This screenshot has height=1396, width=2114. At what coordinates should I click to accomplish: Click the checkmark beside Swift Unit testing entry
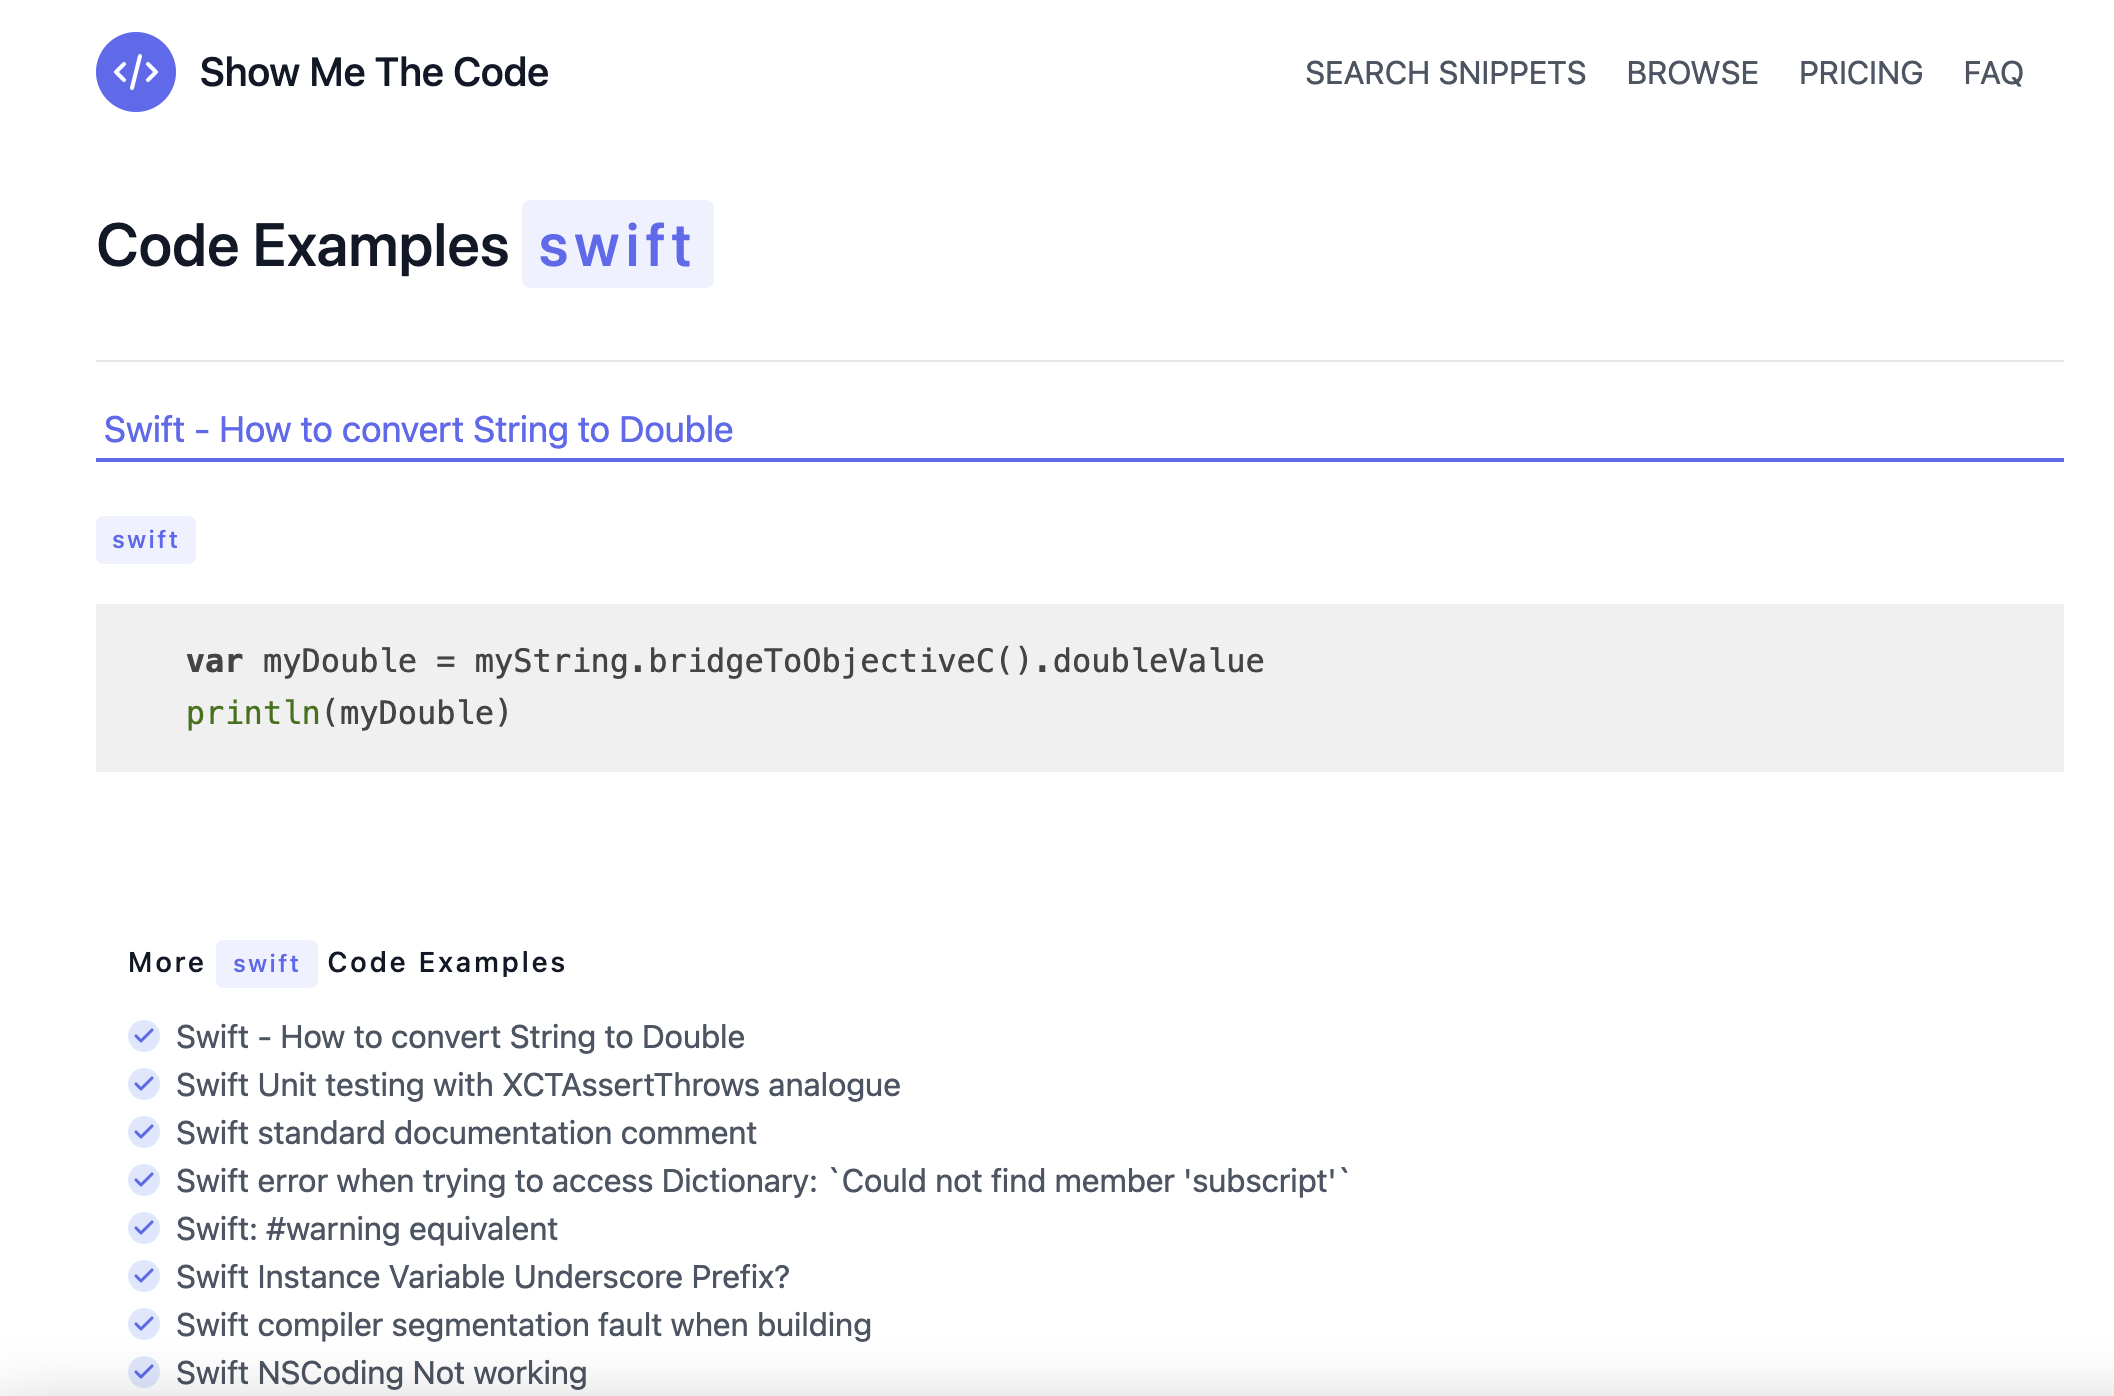pos(146,1084)
